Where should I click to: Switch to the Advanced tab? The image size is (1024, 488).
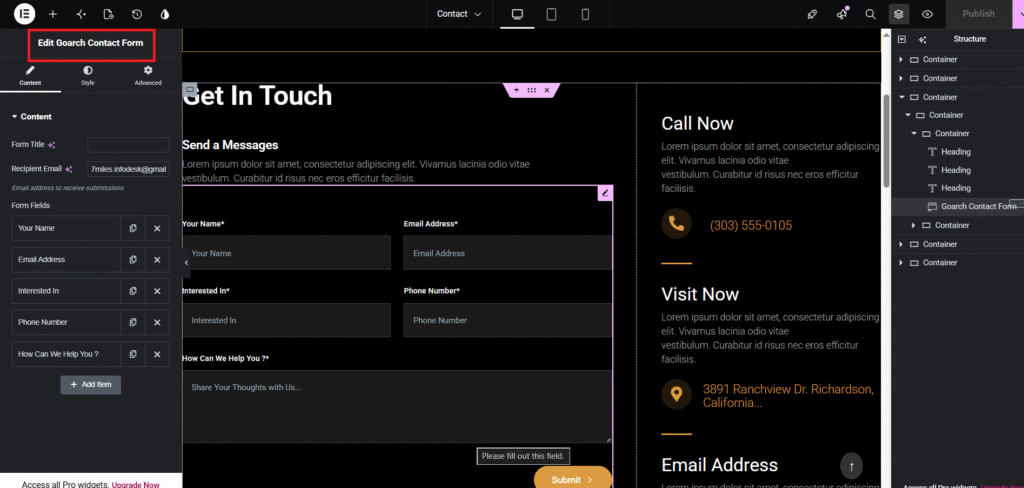pos(148,76)
